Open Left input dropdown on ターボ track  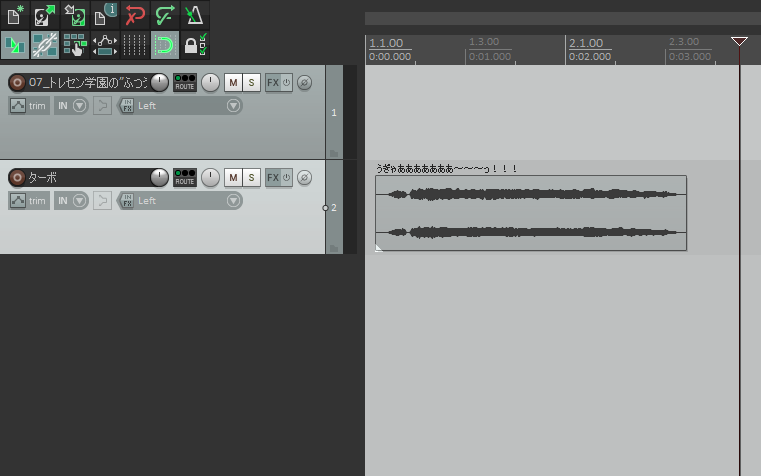click(x=188, y=201)
